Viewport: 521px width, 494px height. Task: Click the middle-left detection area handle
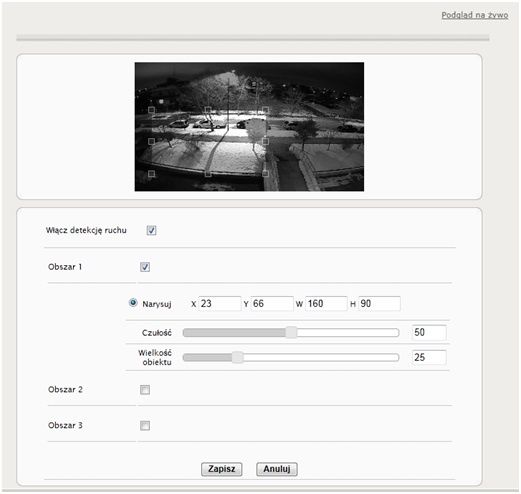pyautogui.click(x=151, y=141)
